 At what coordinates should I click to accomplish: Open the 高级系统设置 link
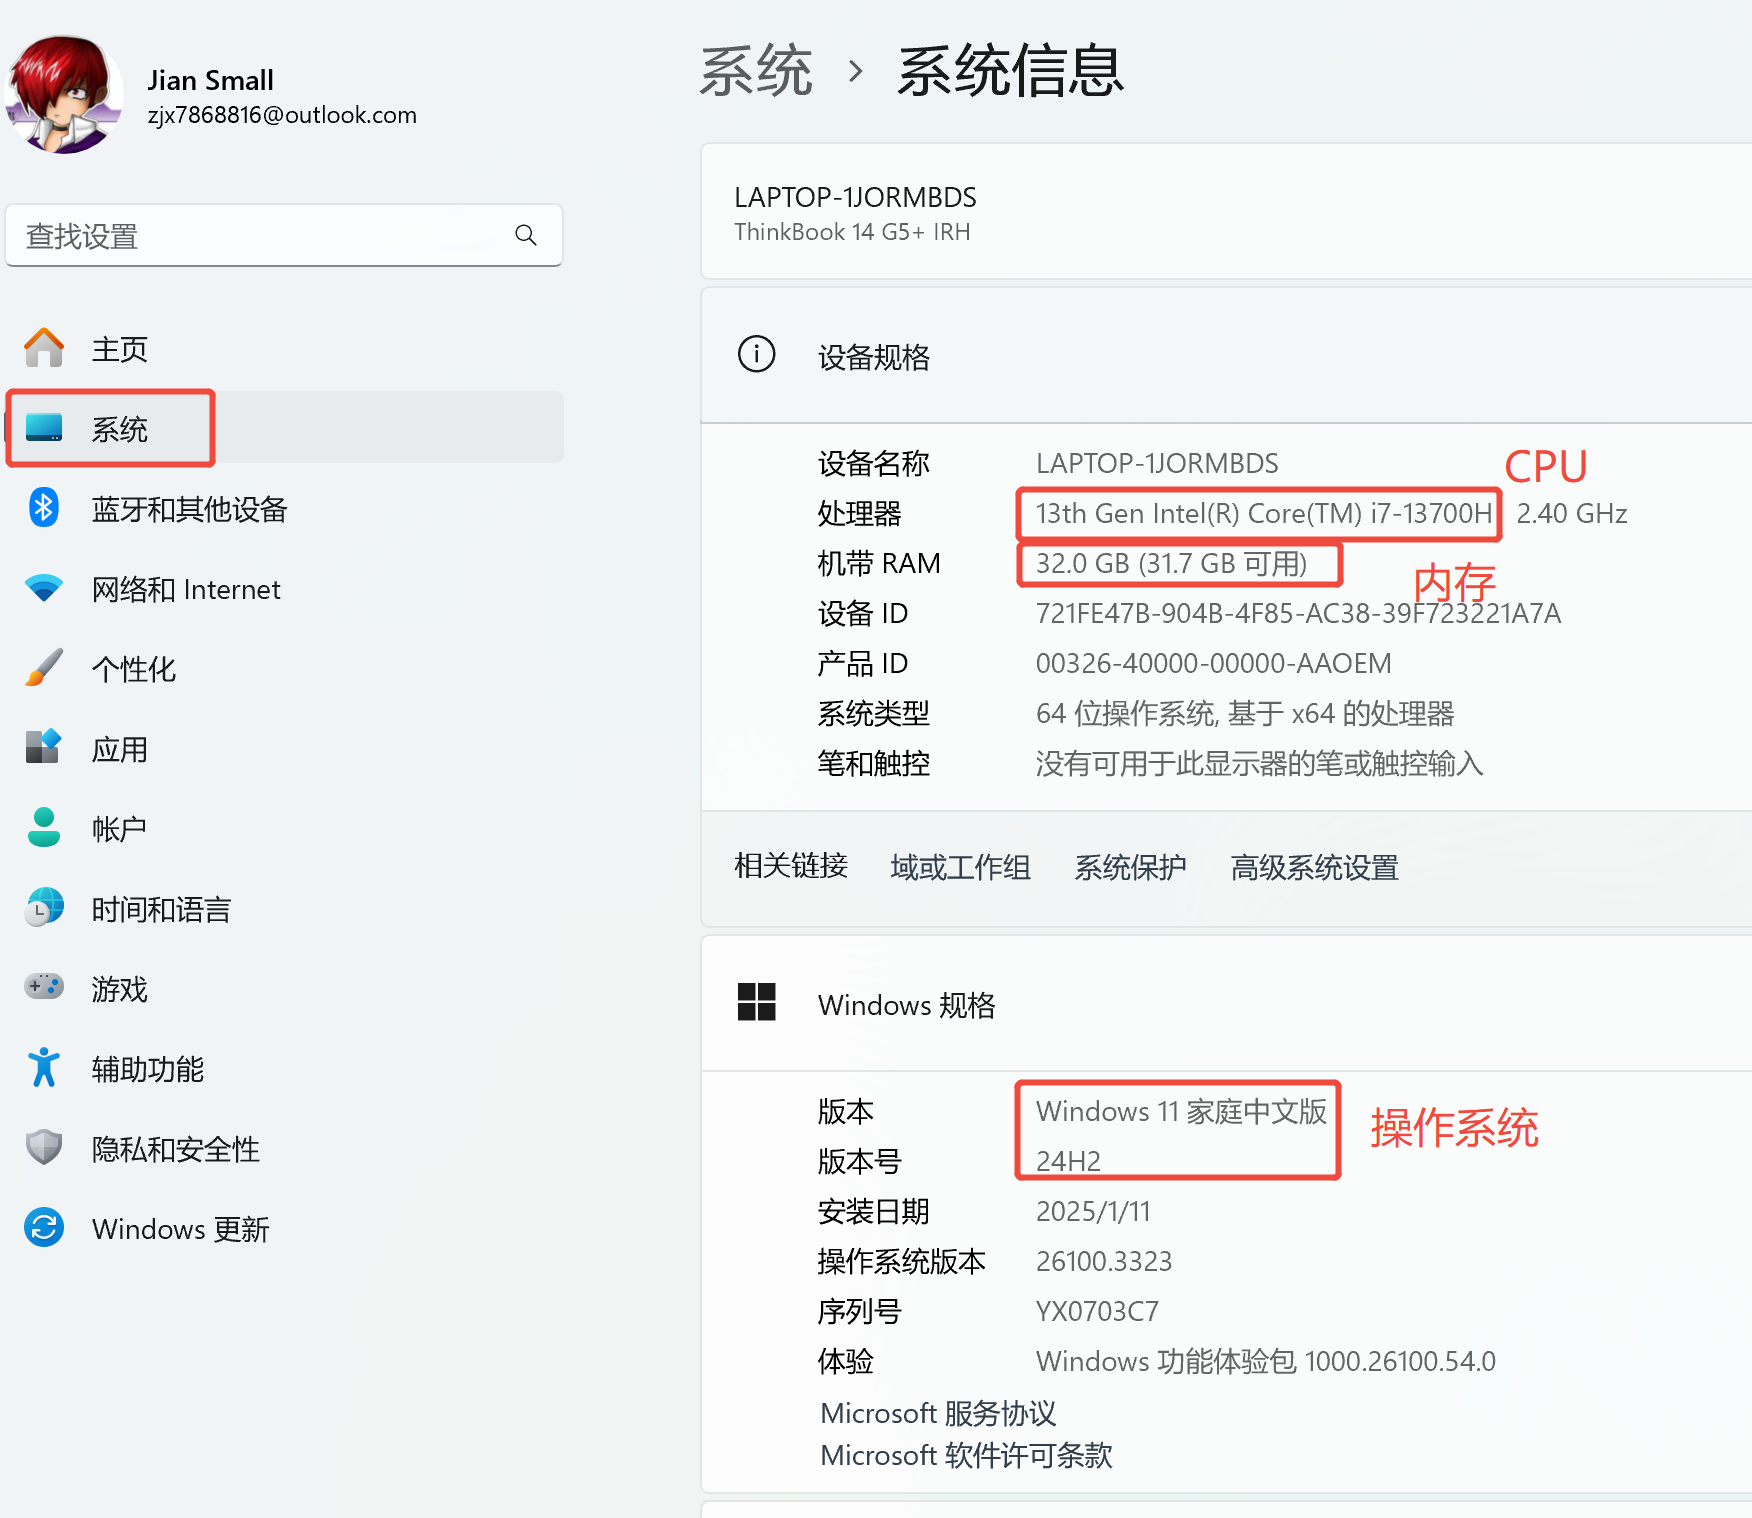point(1314,867)
